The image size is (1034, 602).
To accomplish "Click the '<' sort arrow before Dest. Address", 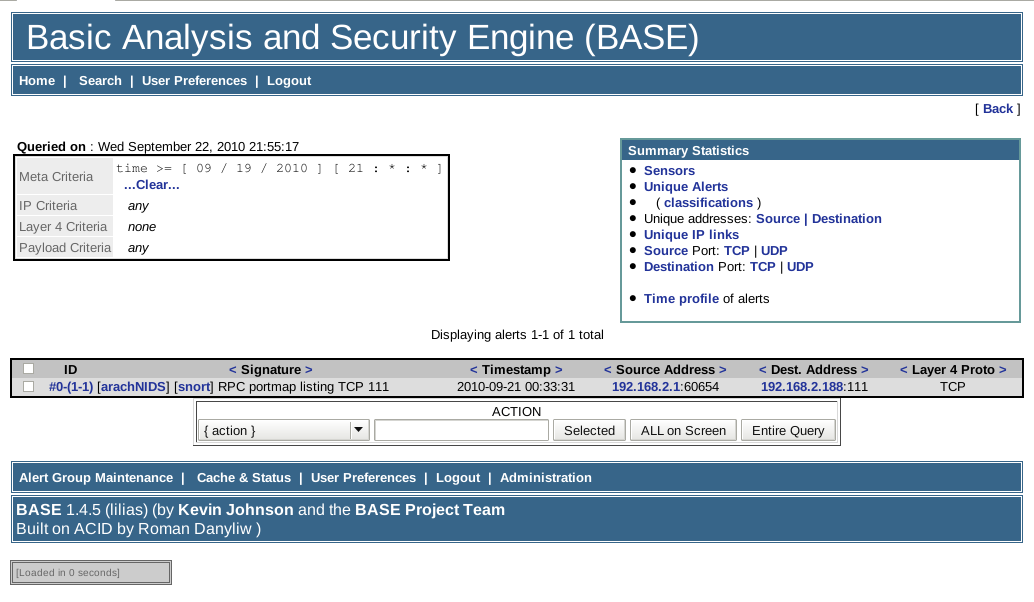I will coord(763,370).
